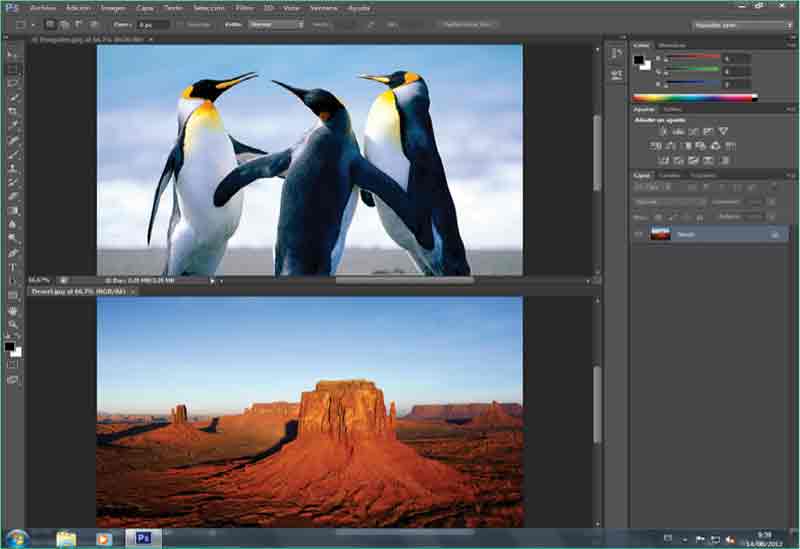Click the Windows Start button

17,538
